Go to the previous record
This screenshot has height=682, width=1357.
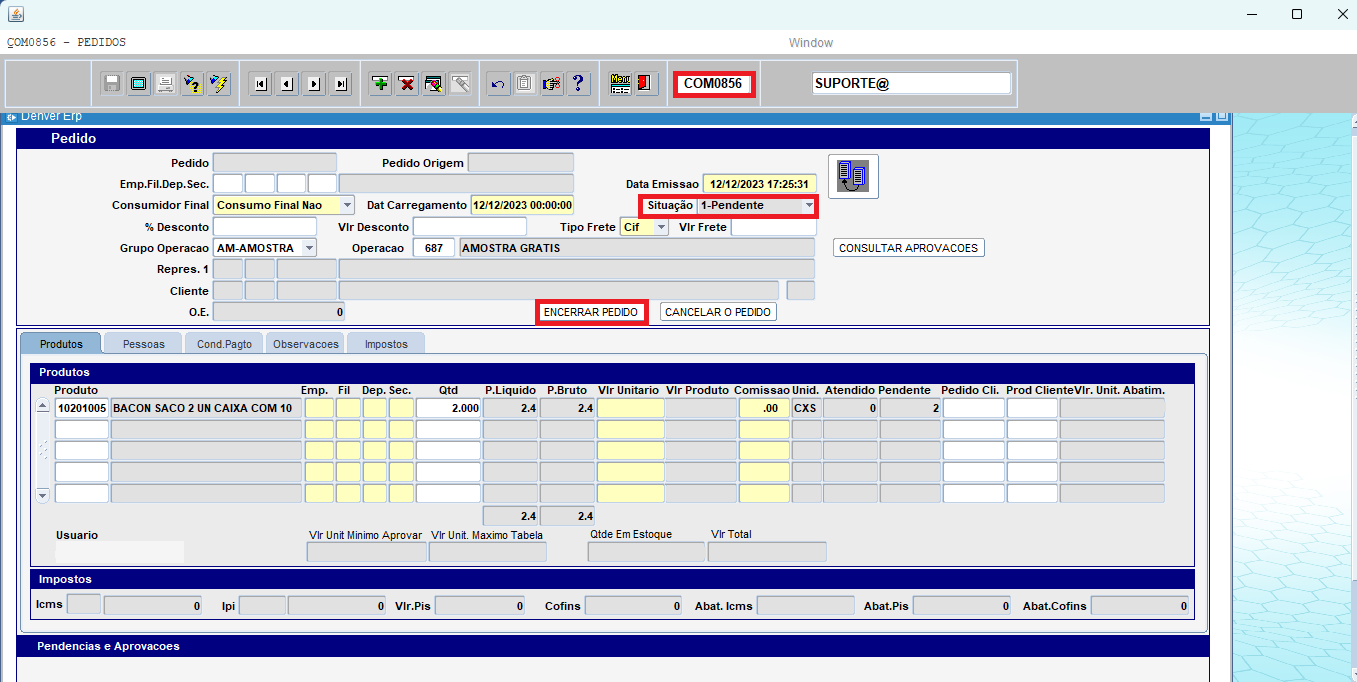point(287,84)
